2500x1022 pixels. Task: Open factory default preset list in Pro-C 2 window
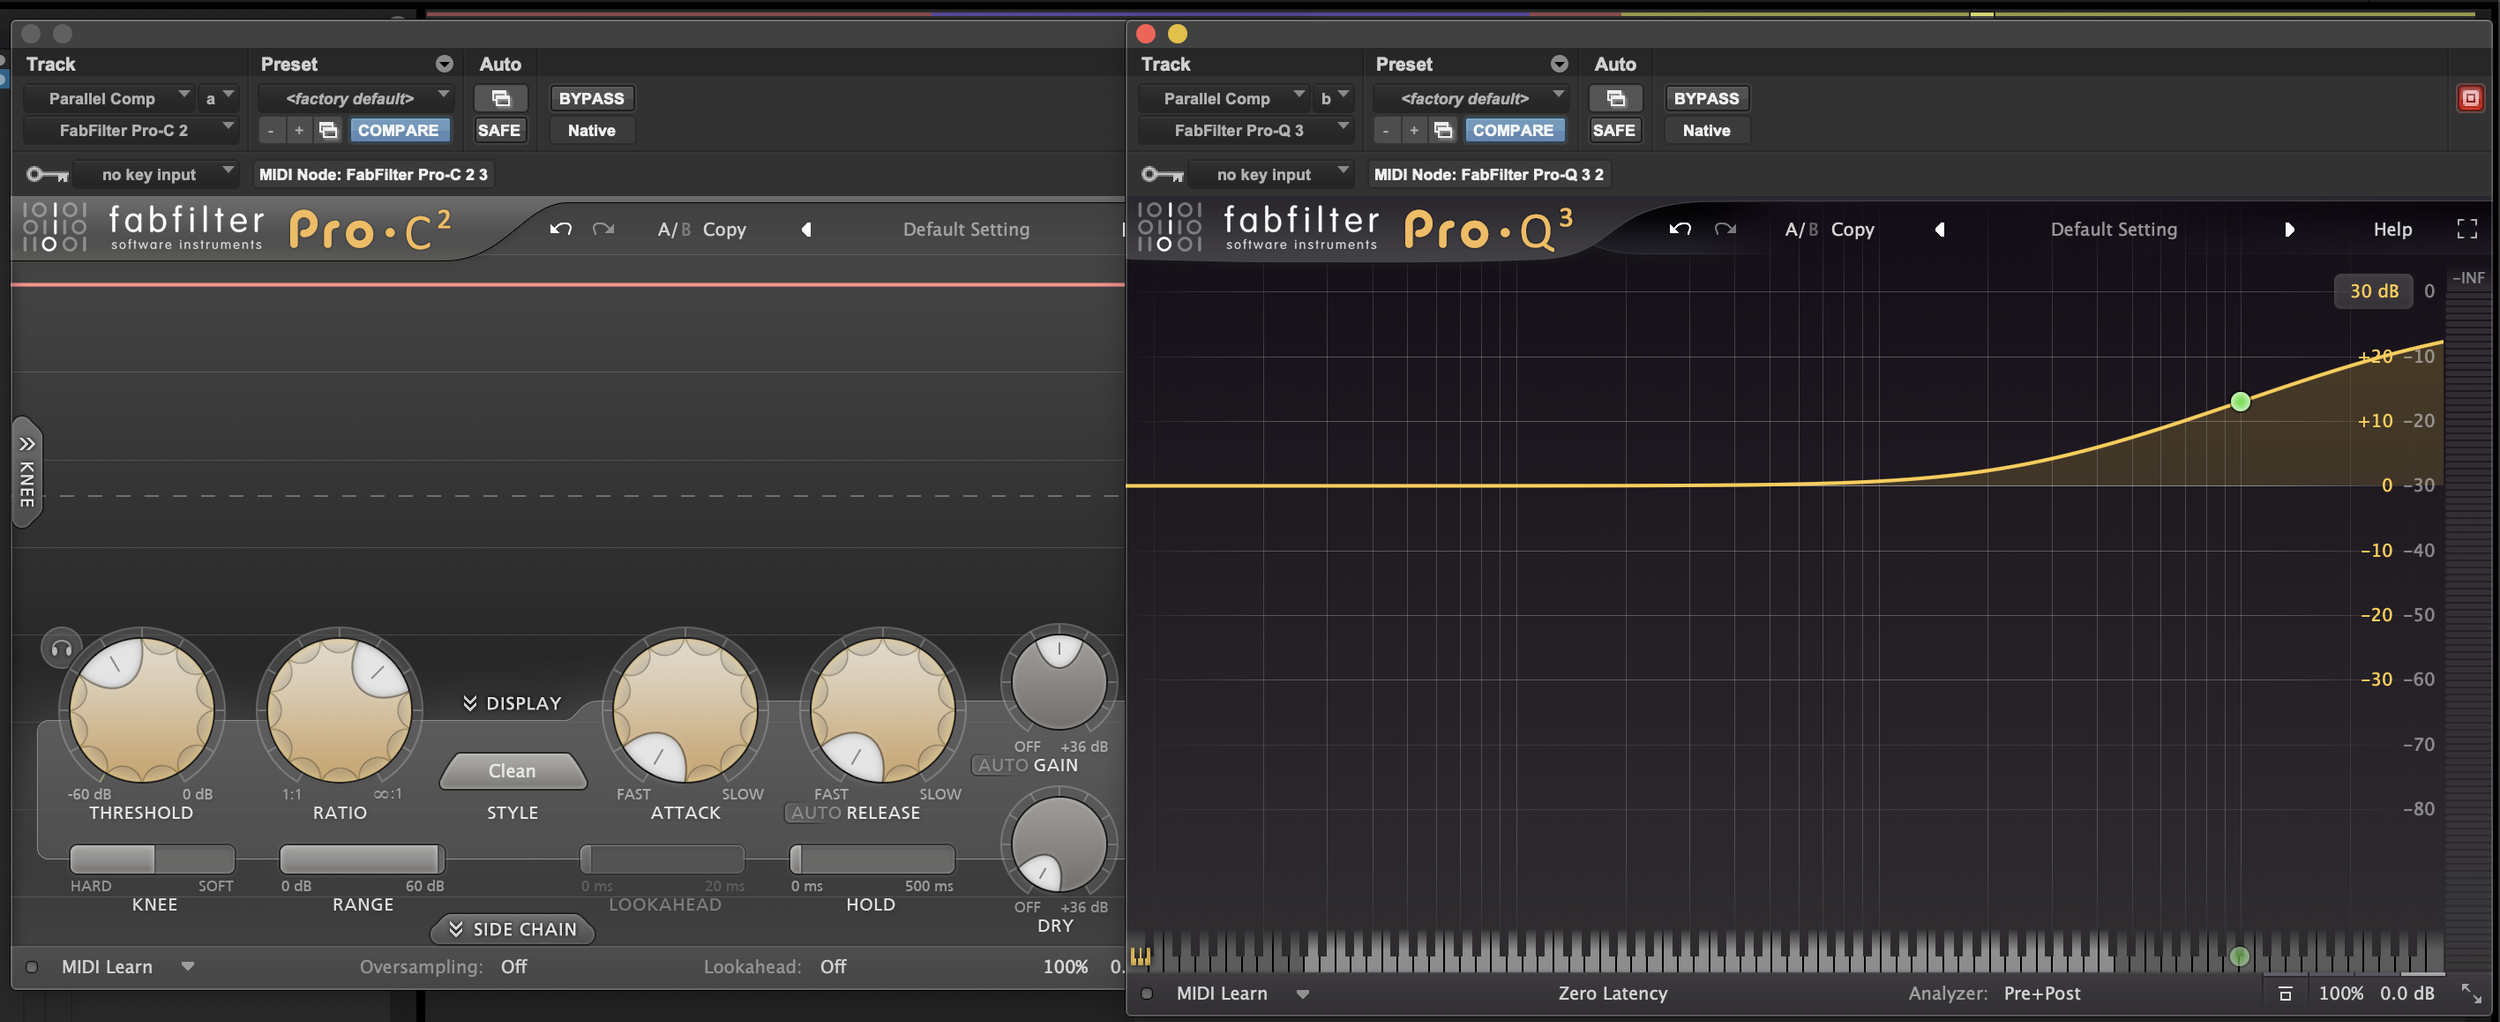click(x=356, y=98)
